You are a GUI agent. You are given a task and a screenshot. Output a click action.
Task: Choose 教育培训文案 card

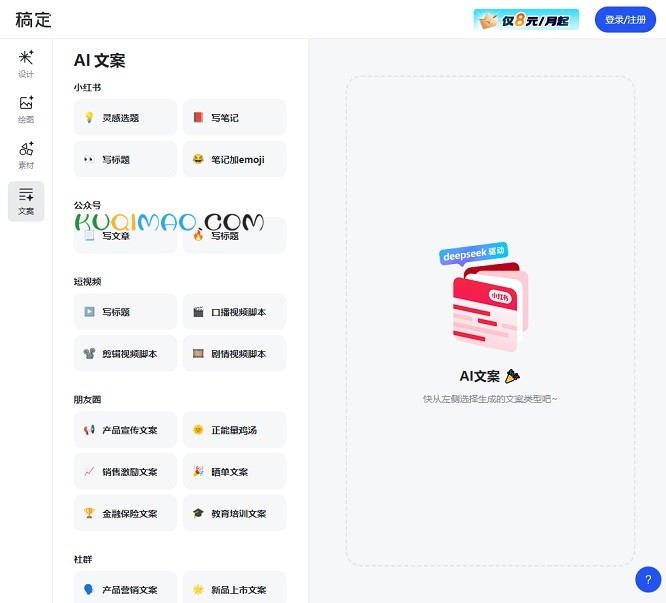click(x=234, y=513)
